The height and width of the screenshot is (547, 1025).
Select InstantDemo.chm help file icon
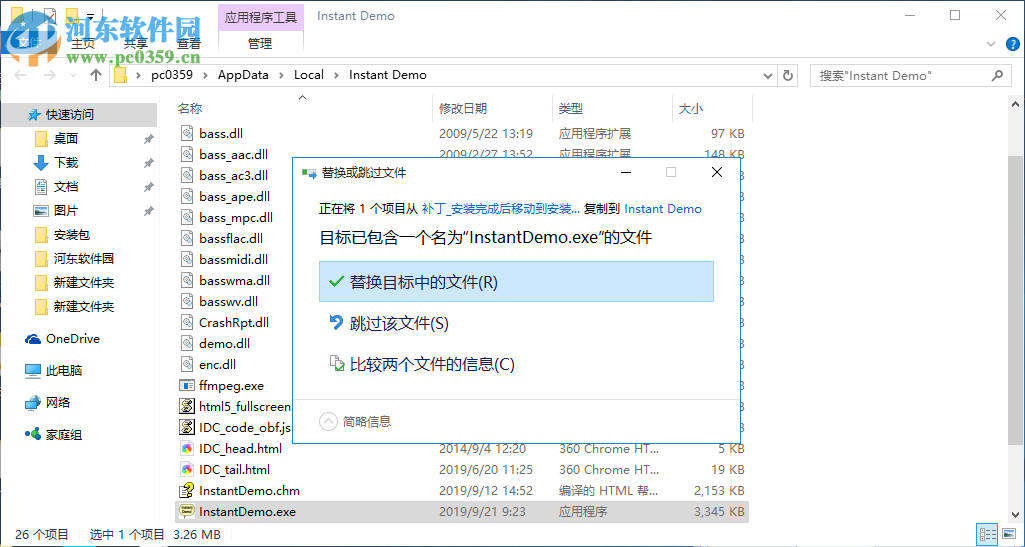click(188, 490)
